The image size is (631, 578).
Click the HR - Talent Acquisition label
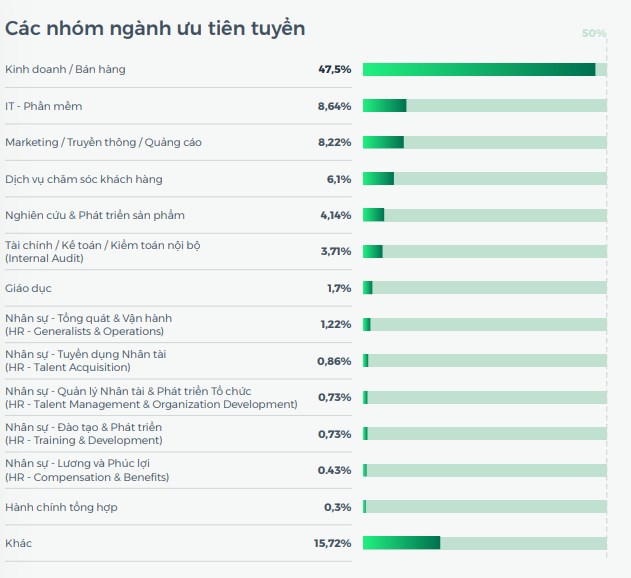(67, 367)
